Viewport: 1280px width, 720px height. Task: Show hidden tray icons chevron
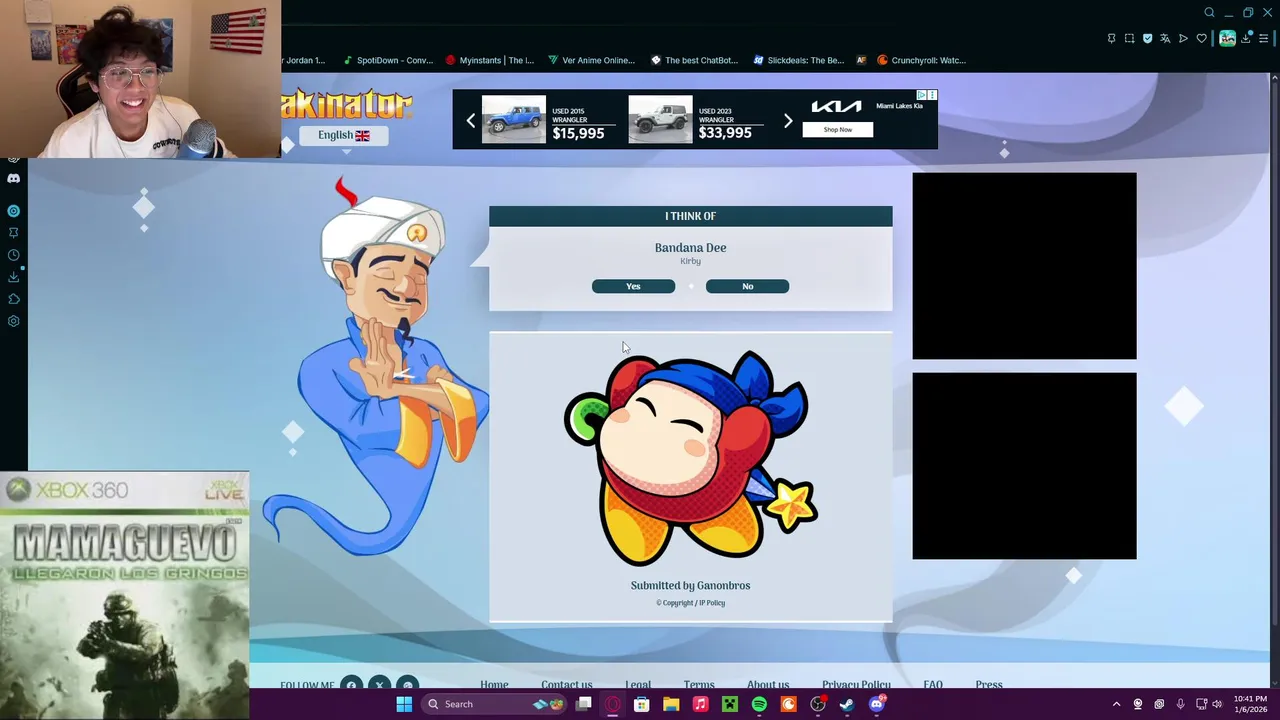(1117, 704)
